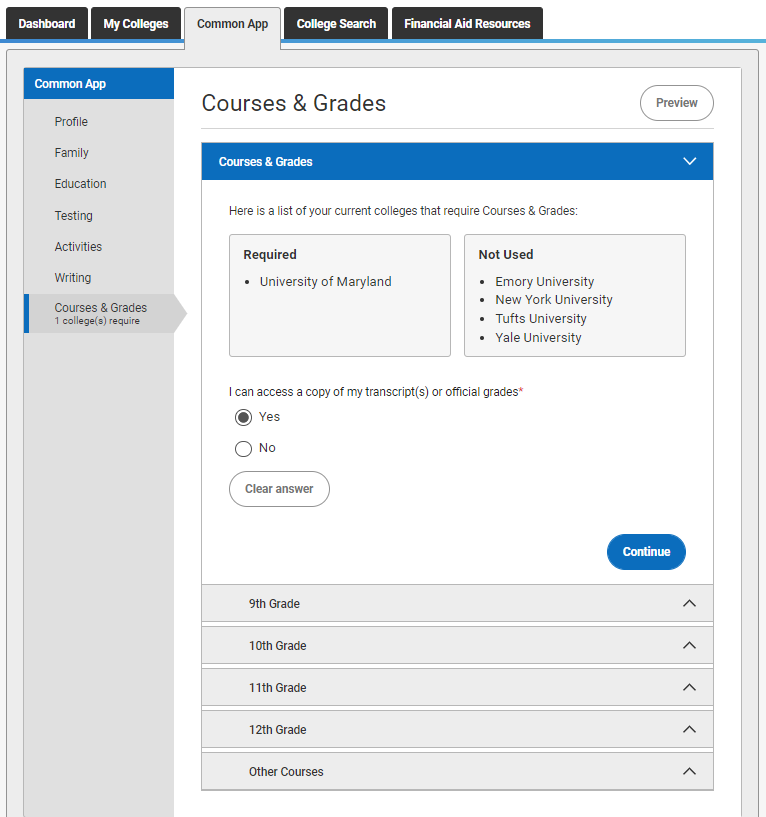The height and width of the screenshot is (817, 766).
Task: Open the 9th Grade section row
Action: [x=457, y=603]
